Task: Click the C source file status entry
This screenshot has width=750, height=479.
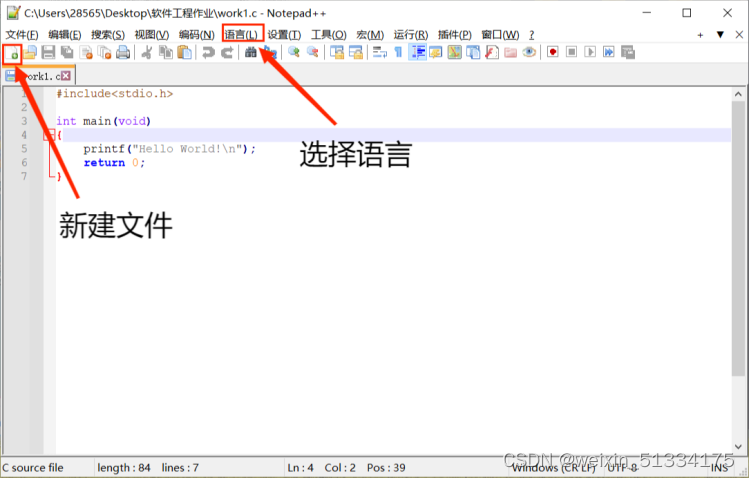Action: click(33, 468)
